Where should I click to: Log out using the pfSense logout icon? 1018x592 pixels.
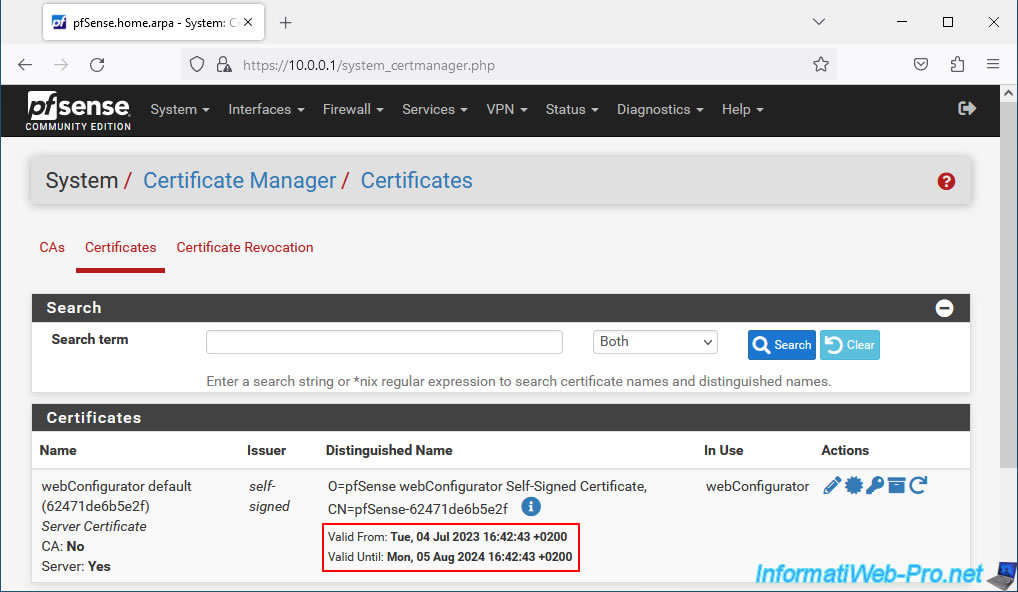(967, 108)
